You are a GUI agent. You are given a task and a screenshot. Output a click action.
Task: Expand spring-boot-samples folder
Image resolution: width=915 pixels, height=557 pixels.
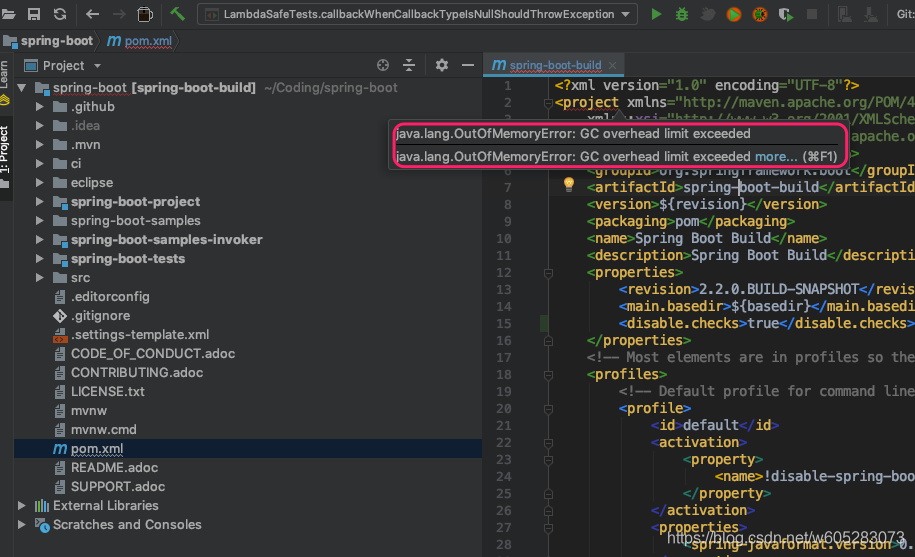40,220
